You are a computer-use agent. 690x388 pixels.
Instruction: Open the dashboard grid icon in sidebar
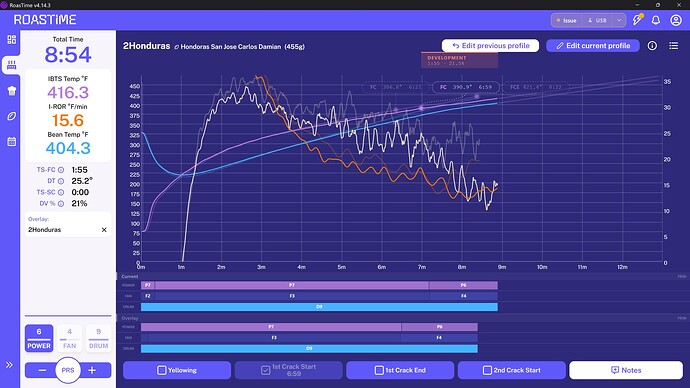(x=11, y=40)
